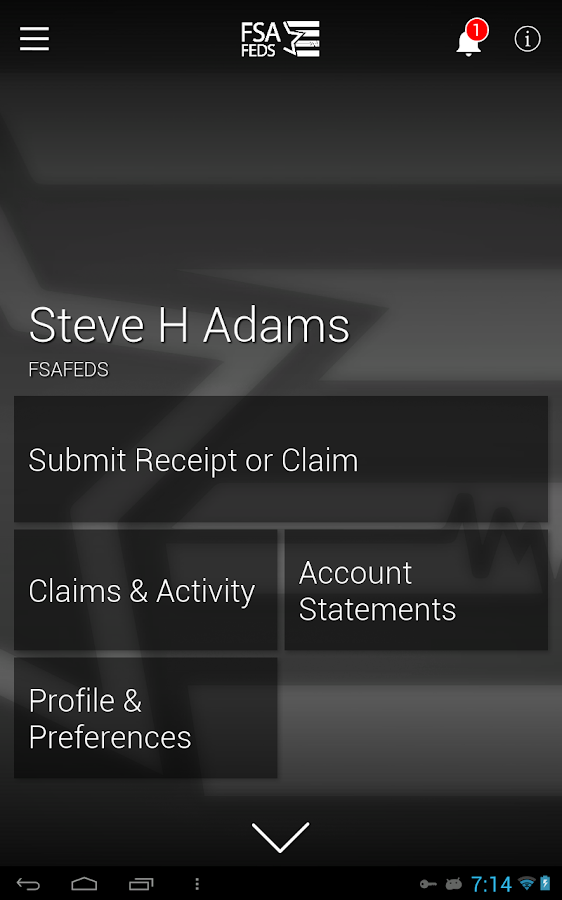
Task: Open Submit Receipt or Claim tile
Action: [x=281, y=459]
